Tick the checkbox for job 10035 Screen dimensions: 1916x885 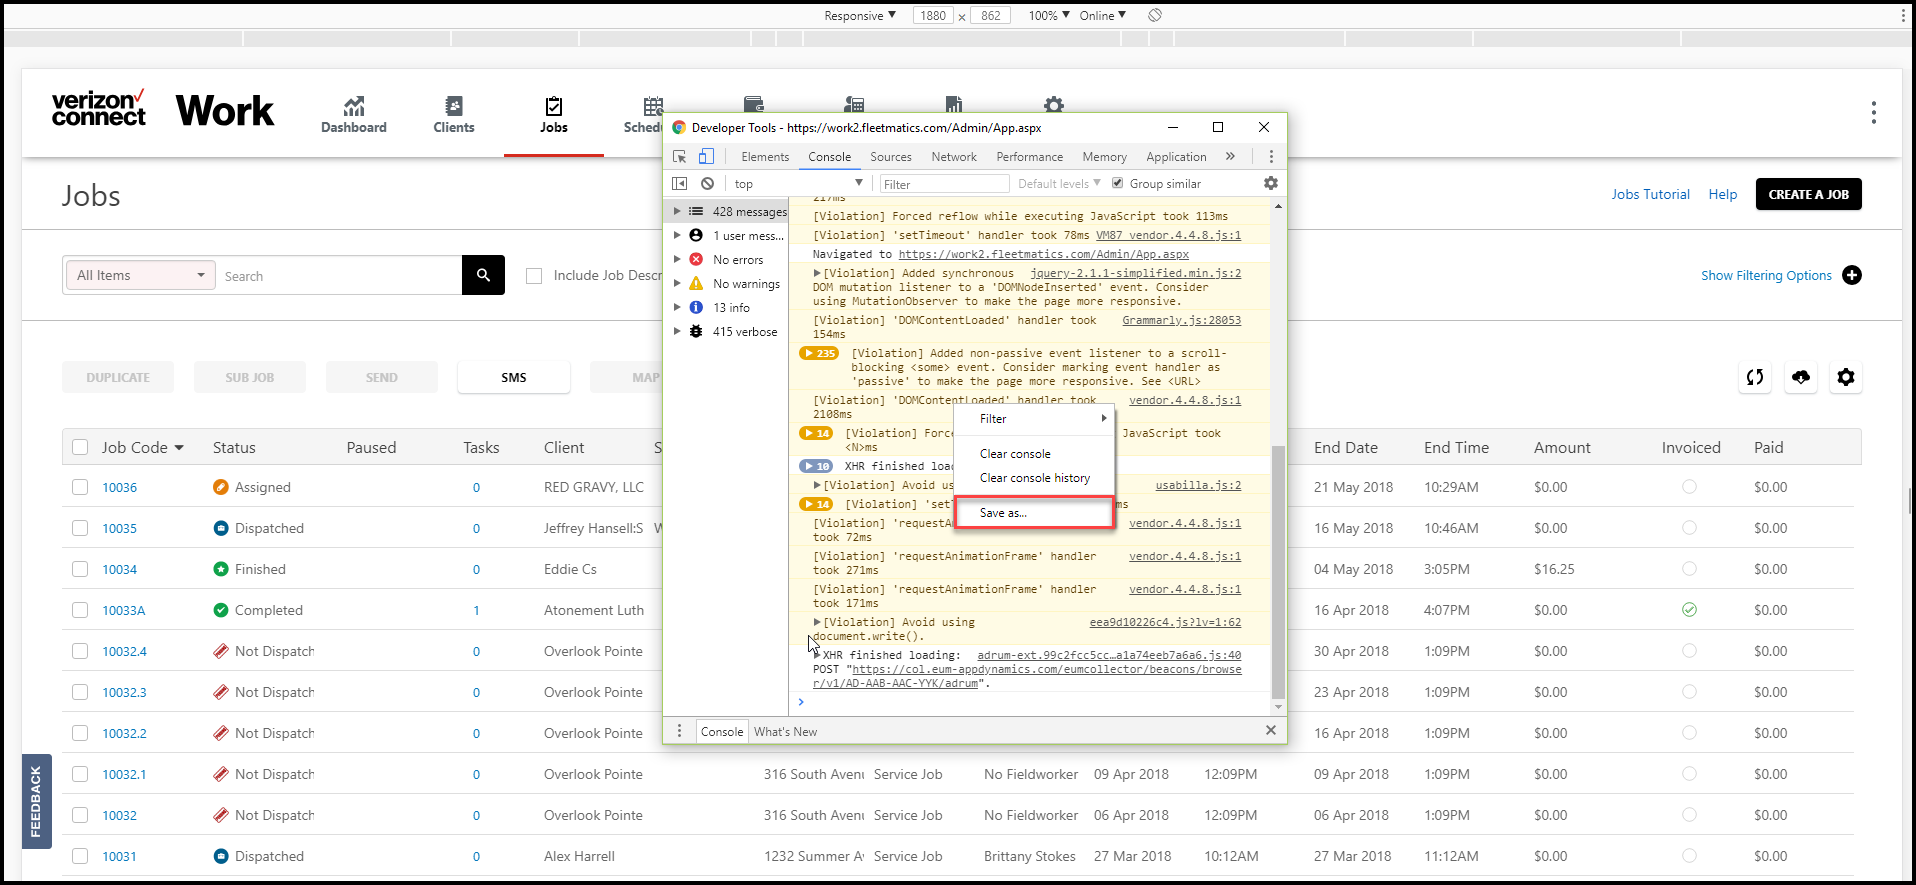(x=80, y=528)
